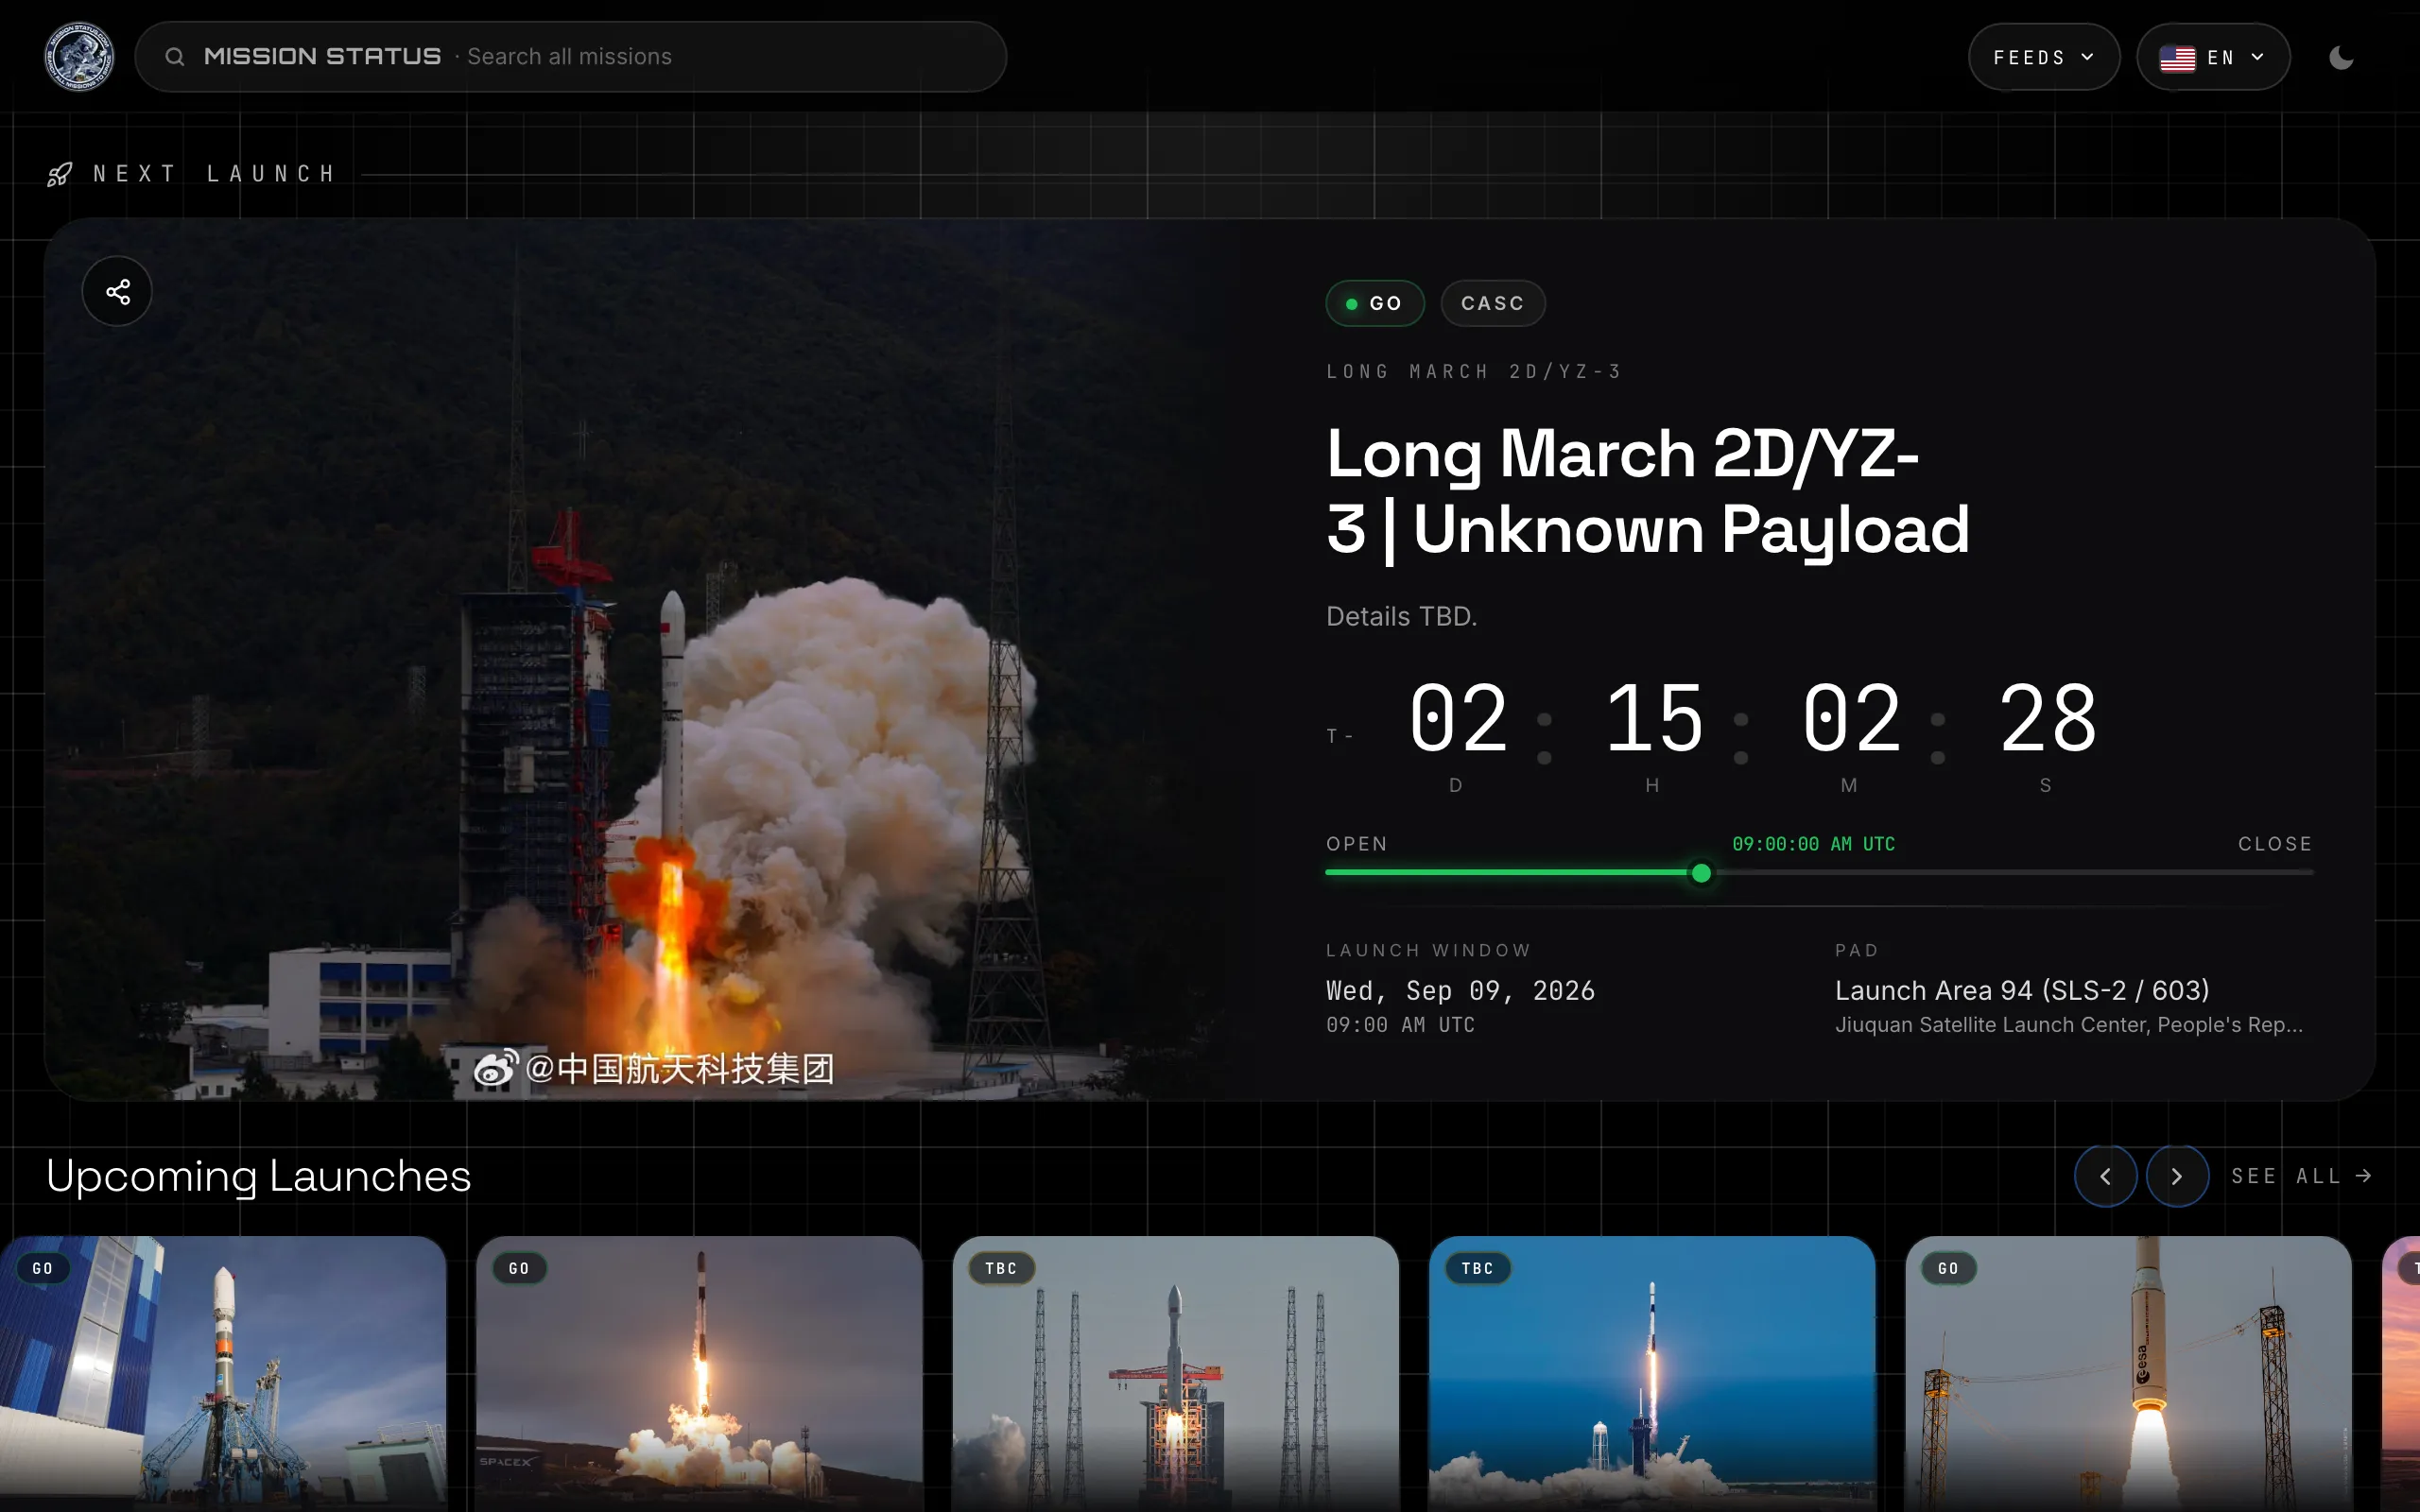Click the featured Long March launch photo
The height and width of the screenshot is (1512, 2420).
coord(640,660)
